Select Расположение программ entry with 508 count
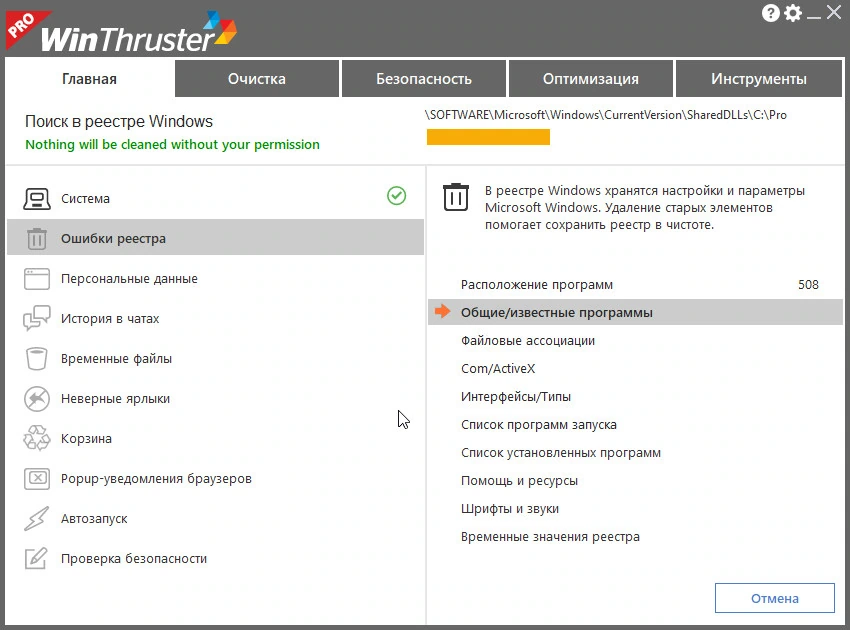 coord(635,285)
